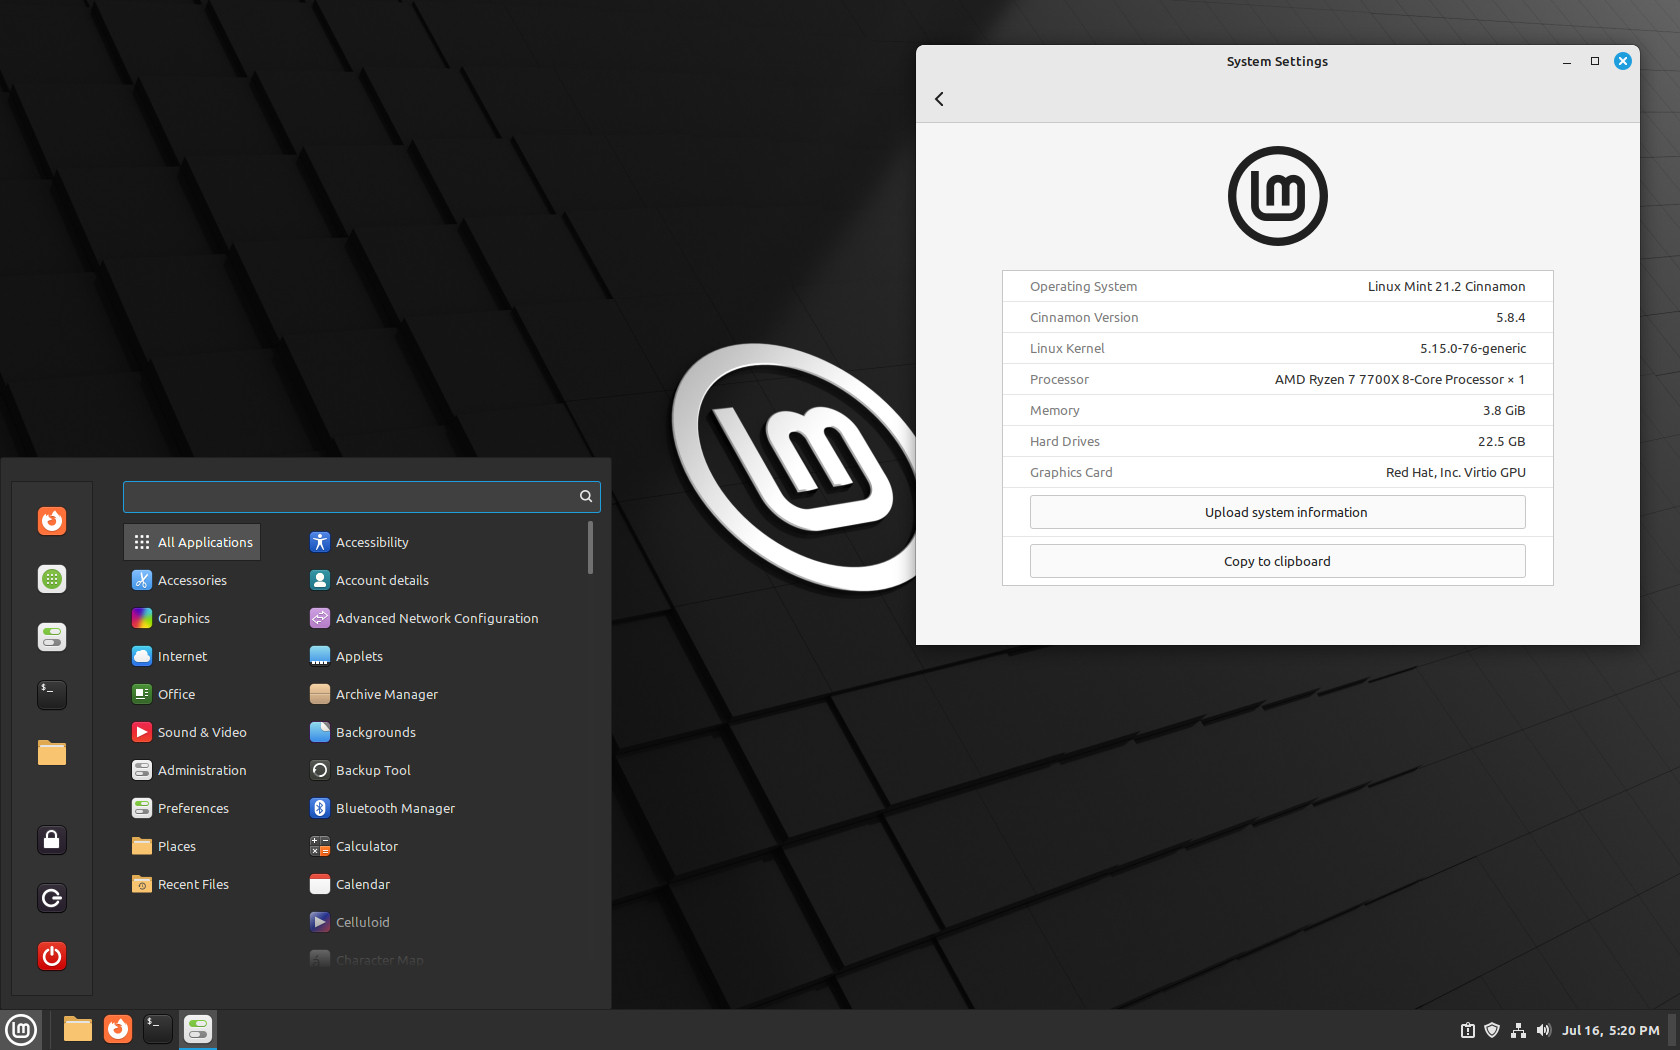
Task: Click the Hard Drives 22.5 GB value
Action: 1501,441
